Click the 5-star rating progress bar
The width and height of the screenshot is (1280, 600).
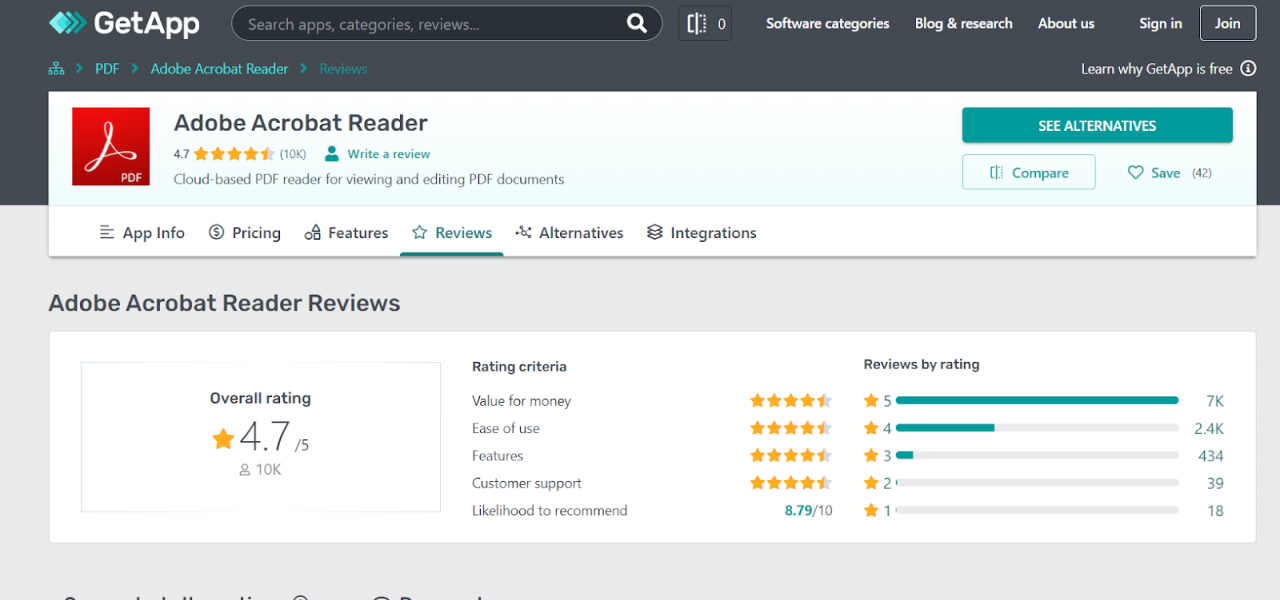(x=1037, y=399)
